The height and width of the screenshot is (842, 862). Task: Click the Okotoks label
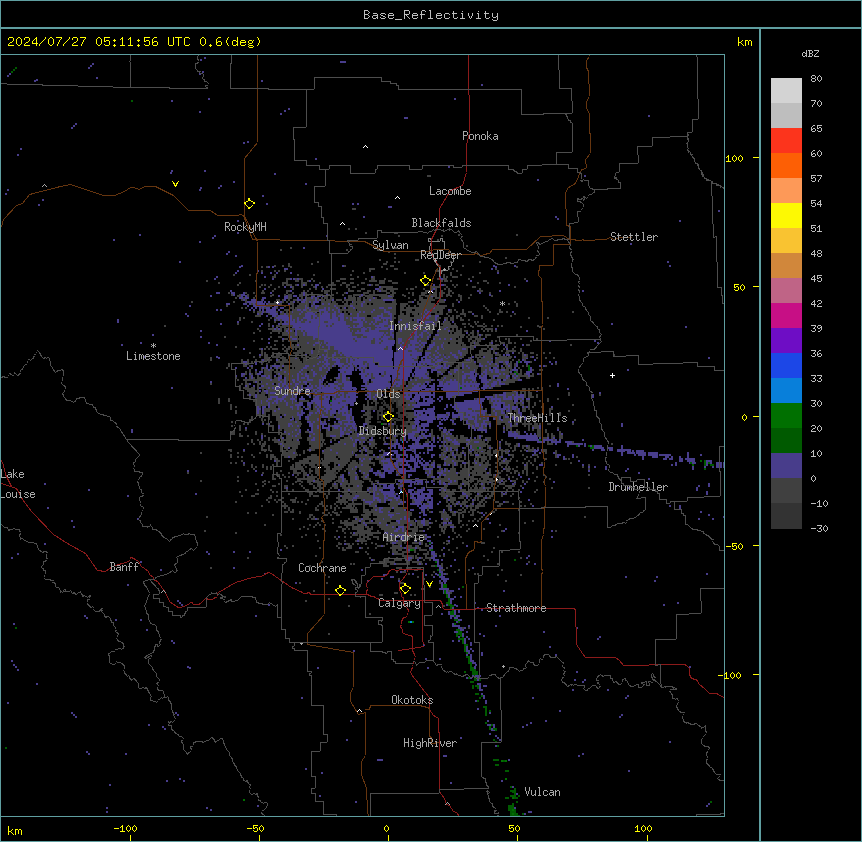412,700
